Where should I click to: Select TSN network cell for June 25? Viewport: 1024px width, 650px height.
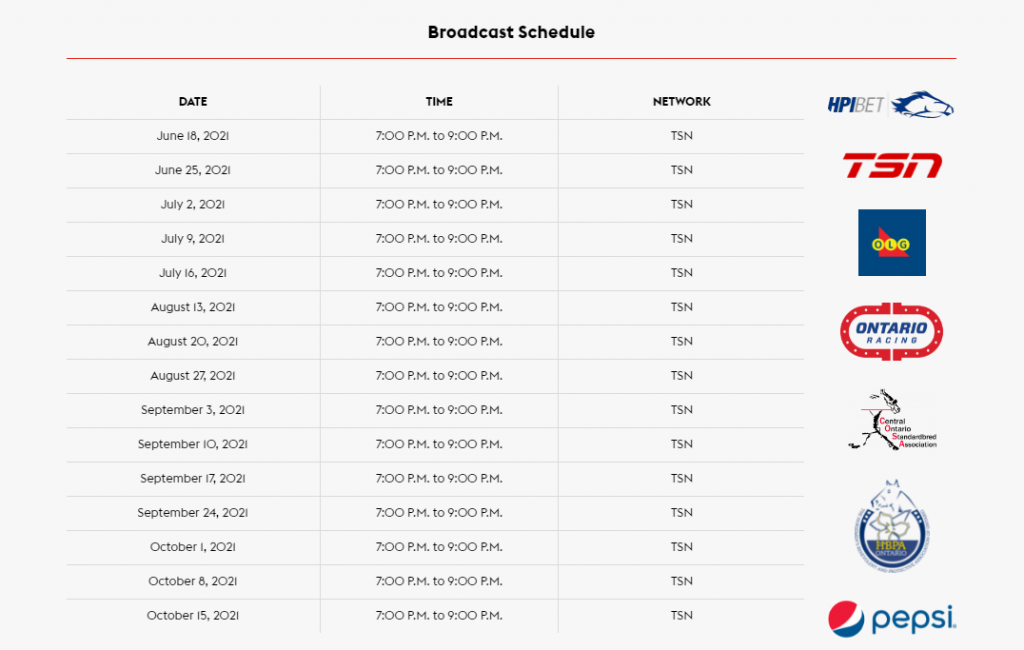tap(681, 170)
